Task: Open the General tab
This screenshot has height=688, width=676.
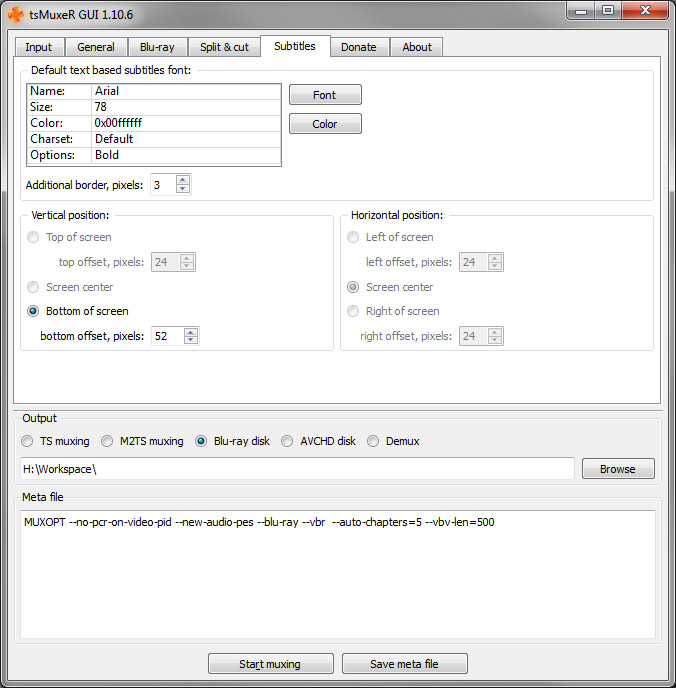Action: pyautogui.click(x=96, y=47)
